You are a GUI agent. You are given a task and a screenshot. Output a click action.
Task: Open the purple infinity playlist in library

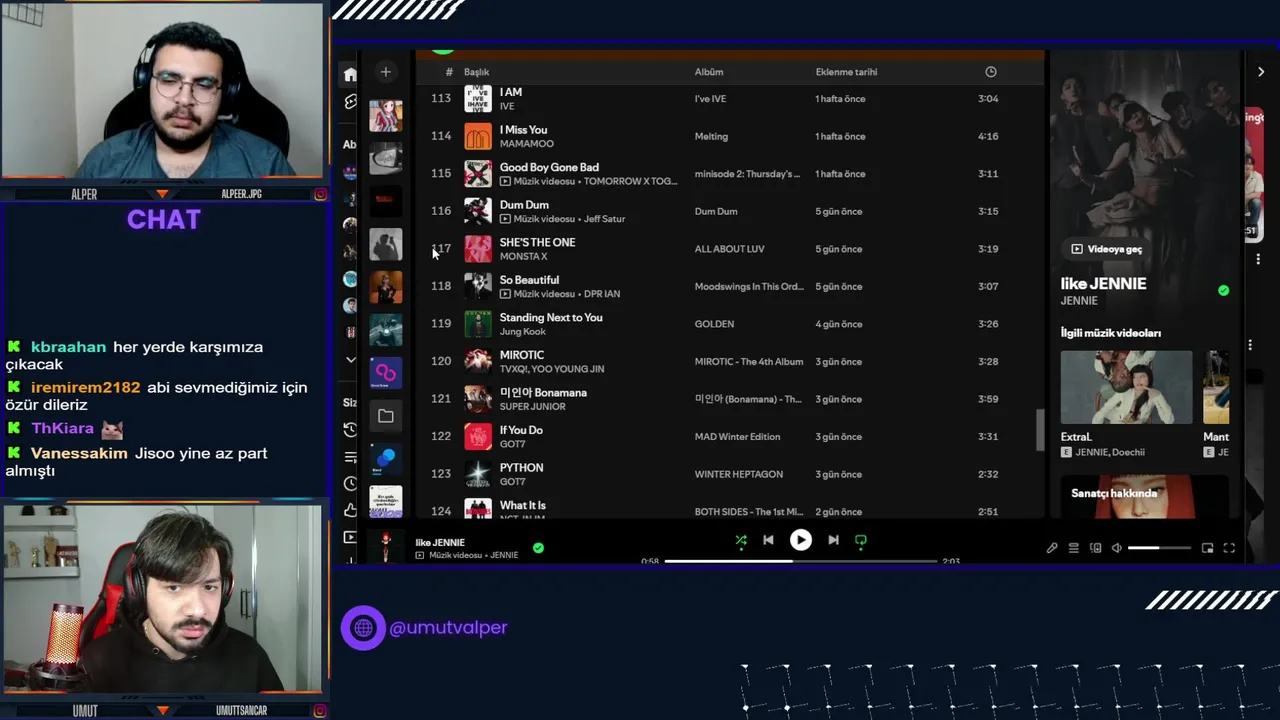coord(386,373)
